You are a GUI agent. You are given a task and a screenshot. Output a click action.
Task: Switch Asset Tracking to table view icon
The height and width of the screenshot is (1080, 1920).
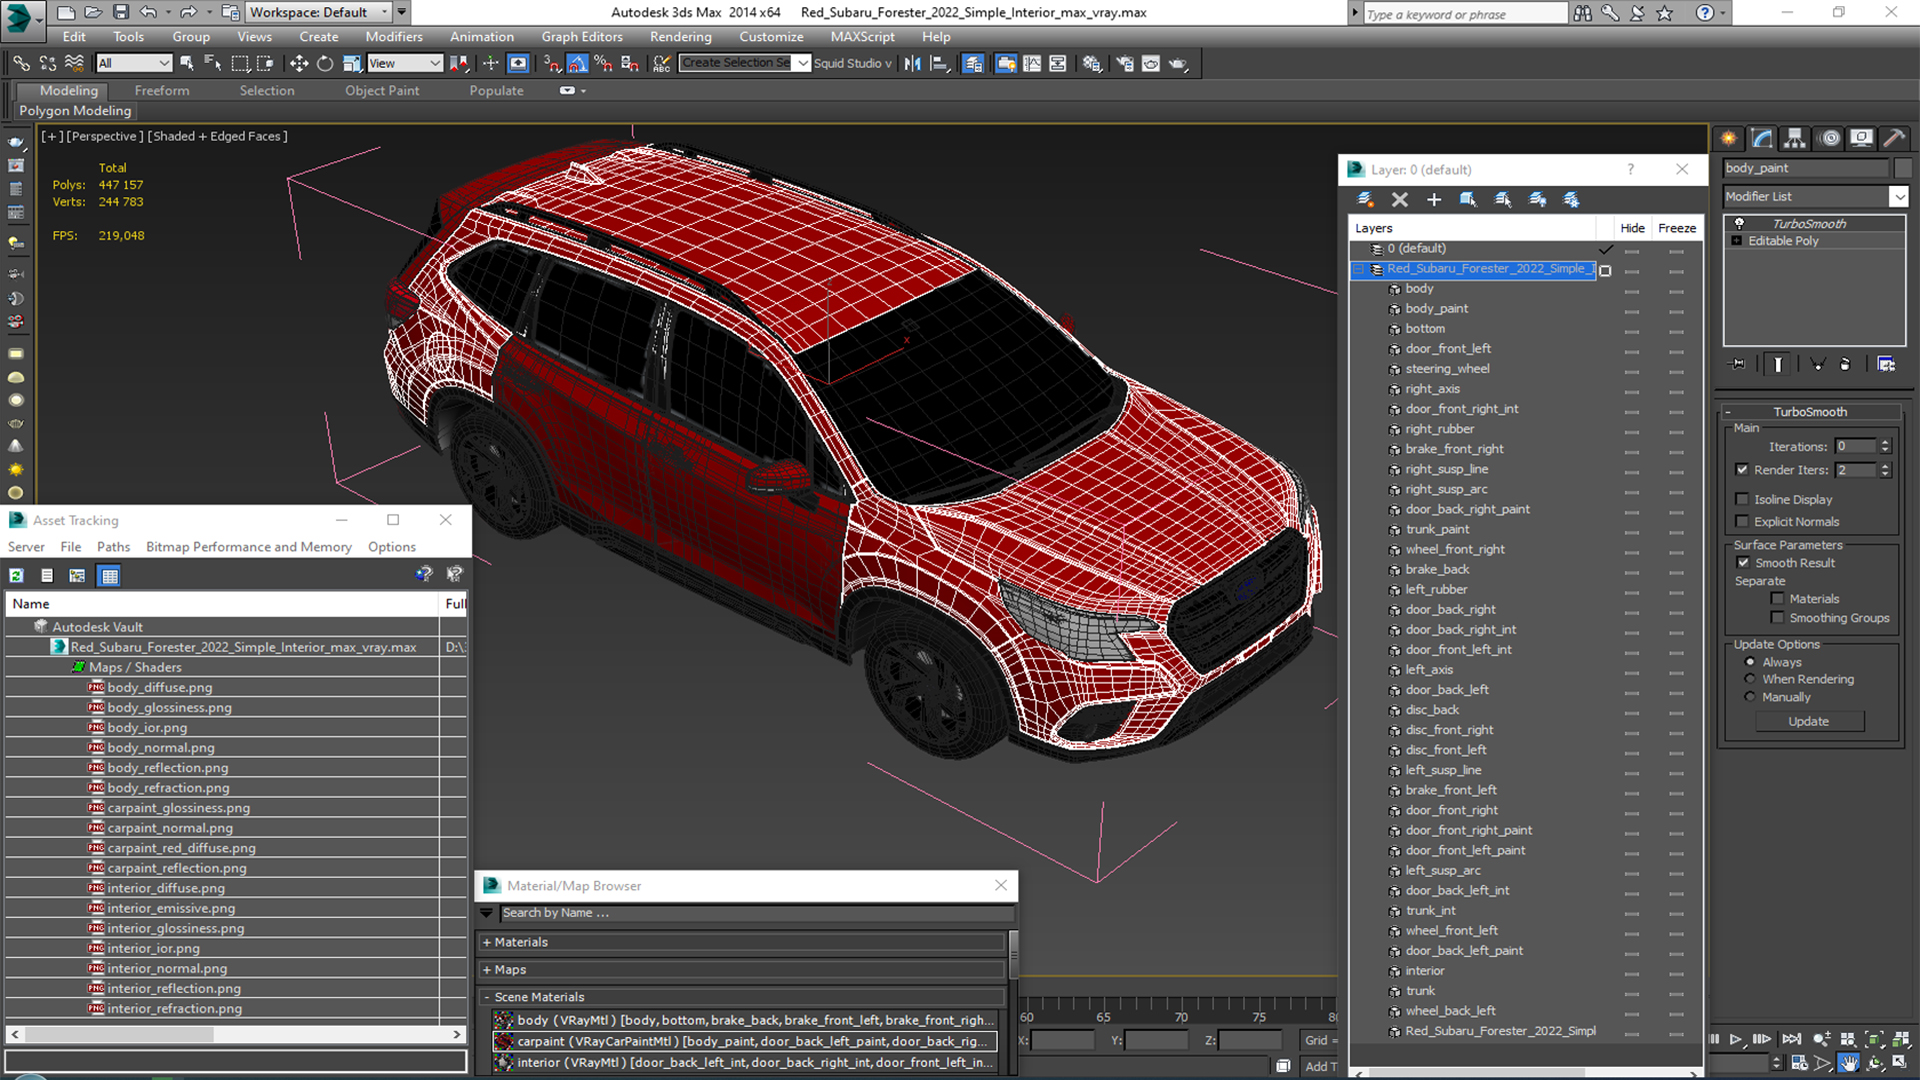coord(110,575)
